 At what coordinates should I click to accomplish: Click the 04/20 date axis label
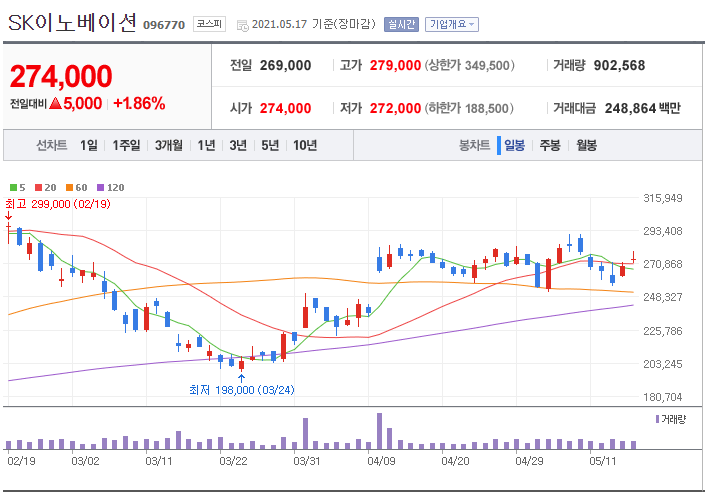point(455,461)
